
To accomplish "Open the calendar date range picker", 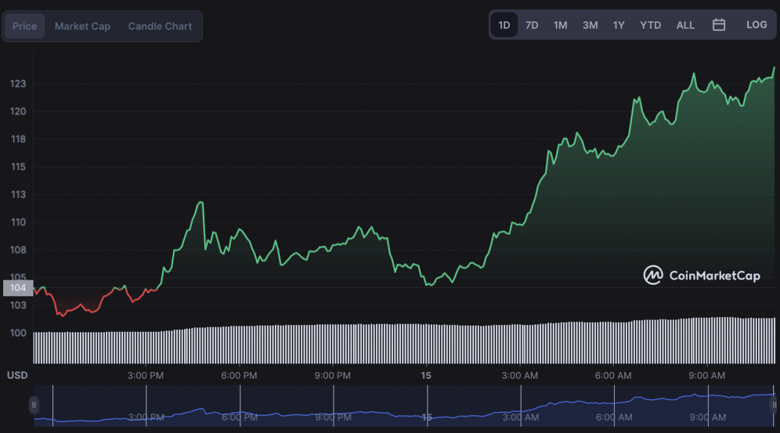I will [718, 25].
